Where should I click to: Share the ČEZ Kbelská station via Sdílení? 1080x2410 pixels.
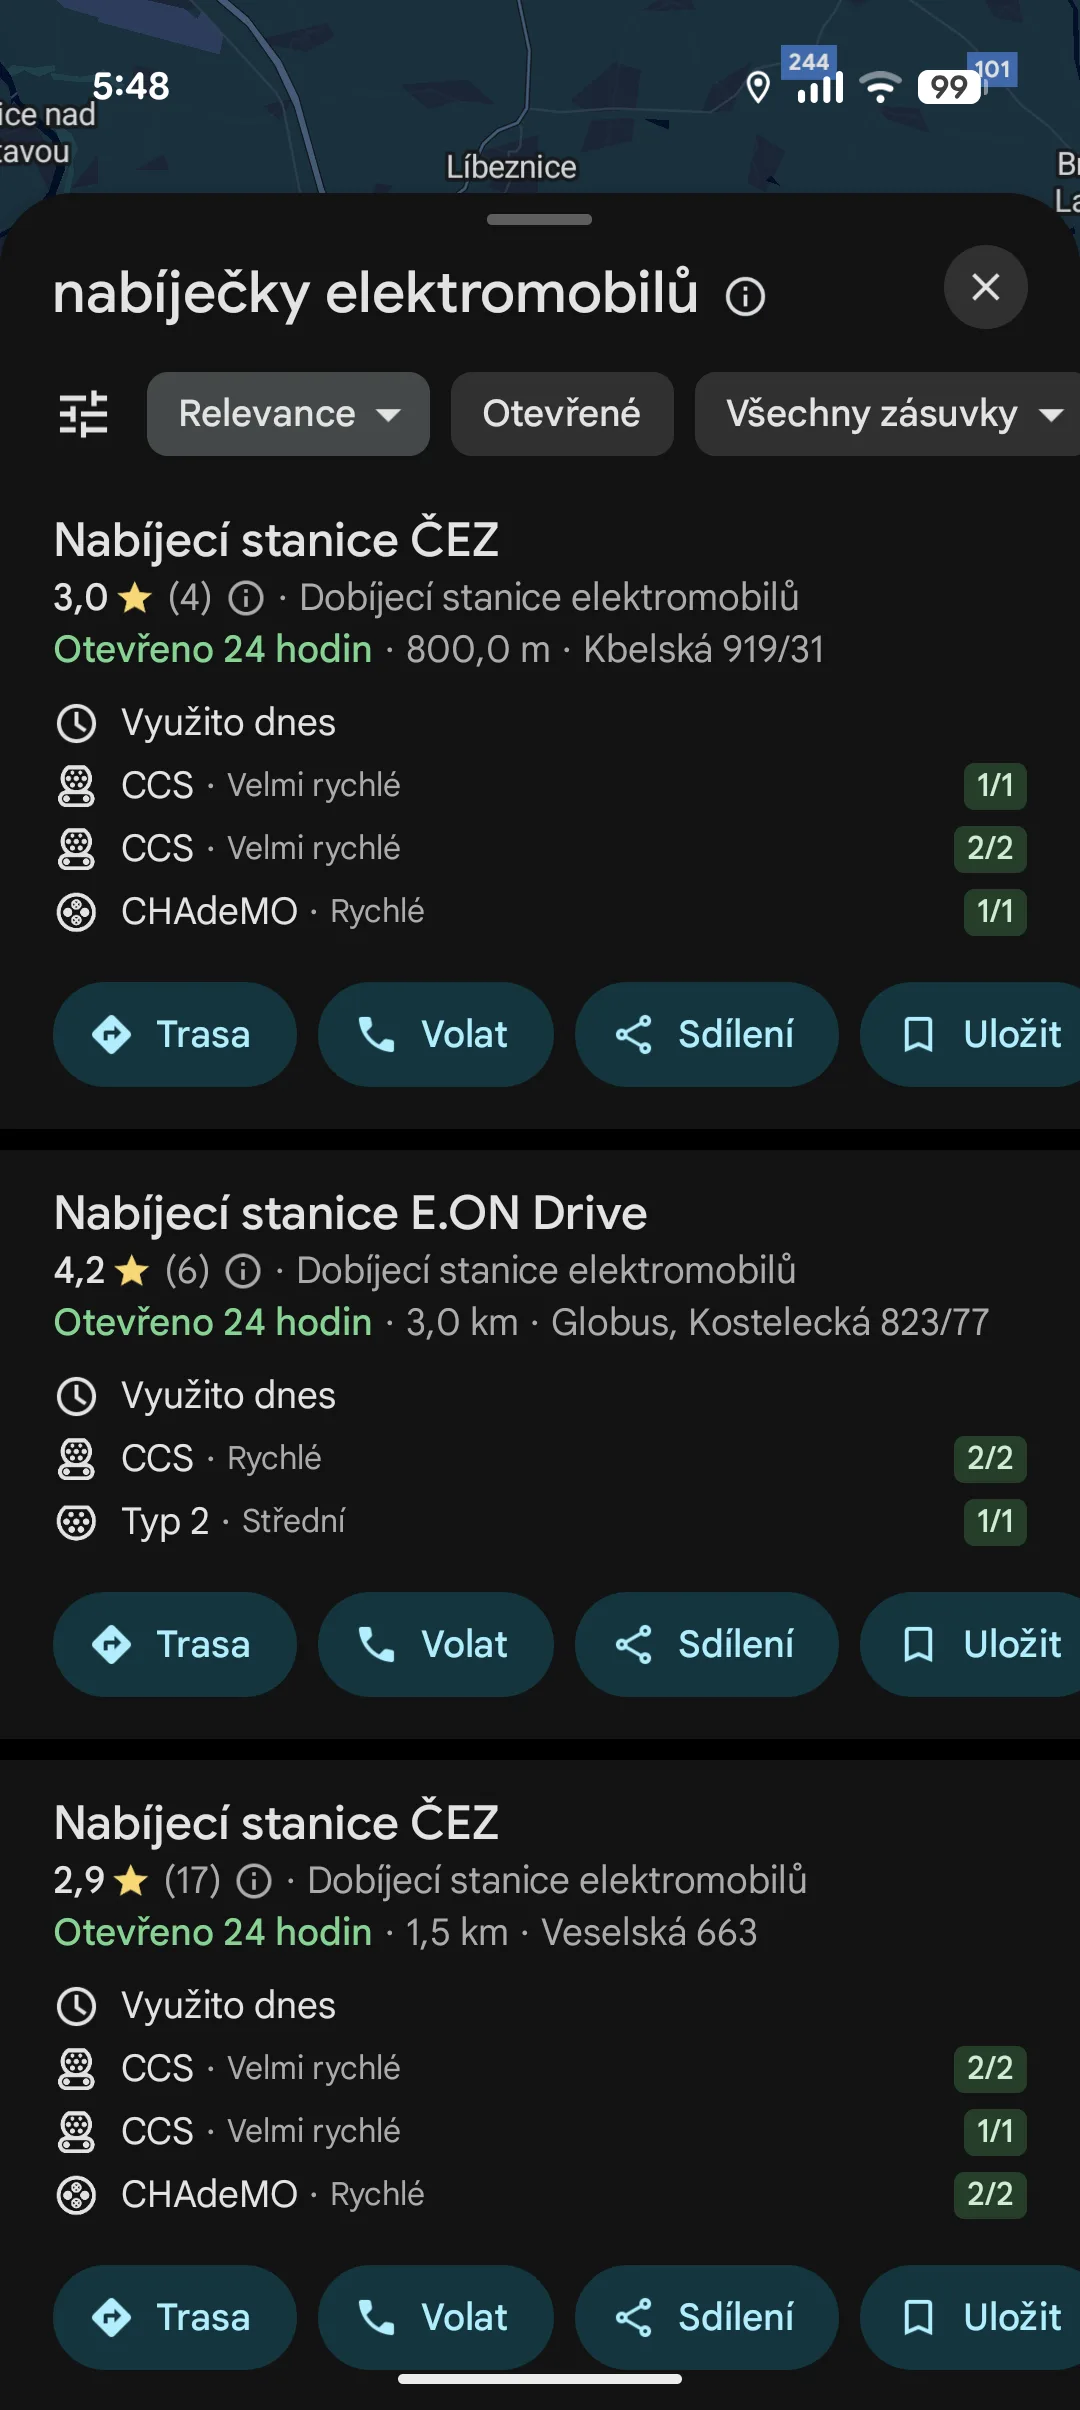[706, 1034]
